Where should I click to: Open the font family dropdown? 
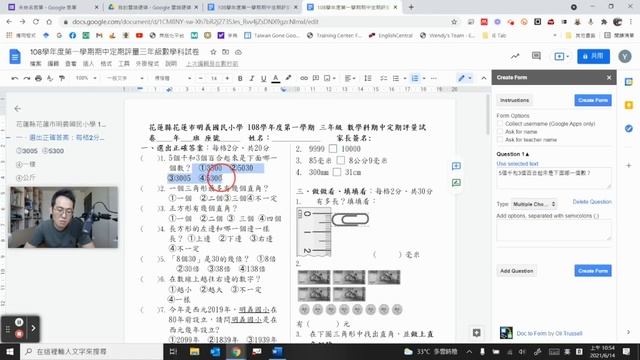[172, 78]
